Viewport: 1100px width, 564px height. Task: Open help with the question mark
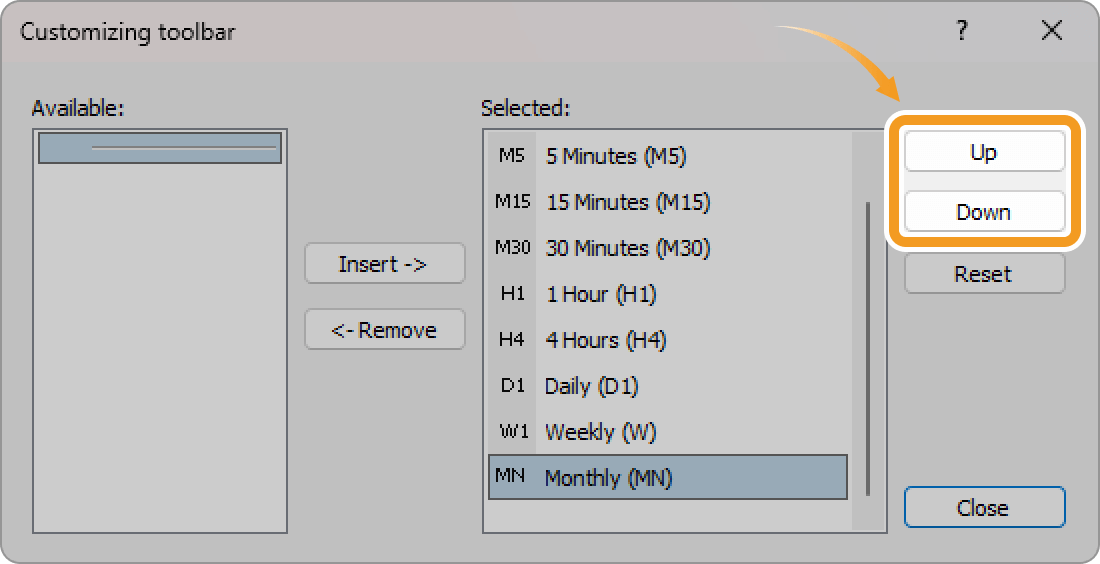click(x=962, y=31)
